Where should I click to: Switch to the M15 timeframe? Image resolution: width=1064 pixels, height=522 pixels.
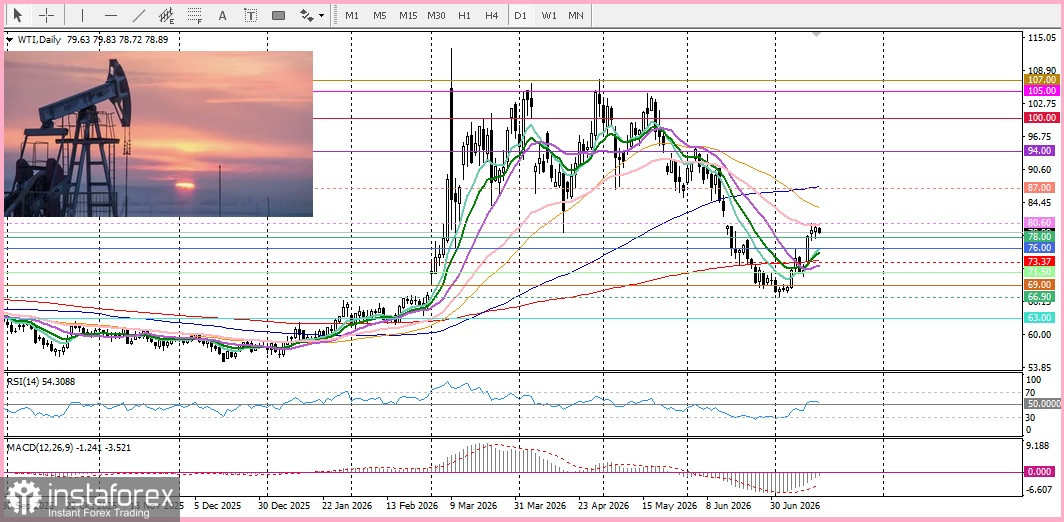[x=408, y=15]
